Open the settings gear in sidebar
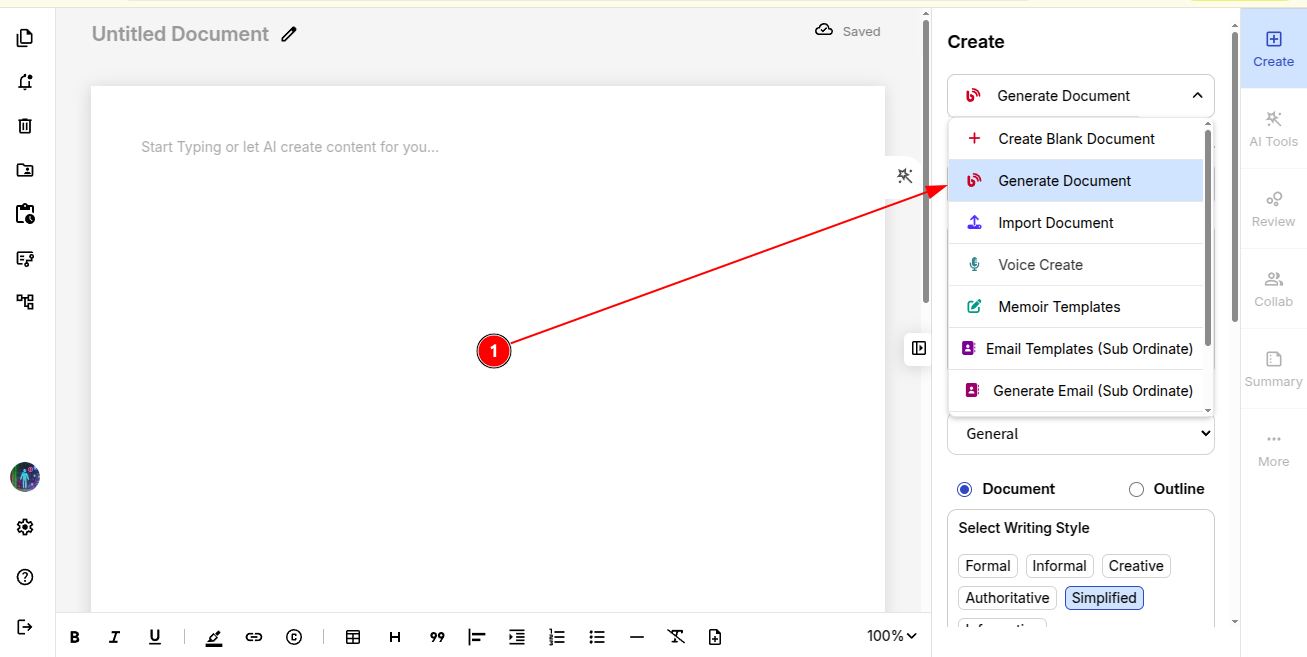 click(26, 527)
